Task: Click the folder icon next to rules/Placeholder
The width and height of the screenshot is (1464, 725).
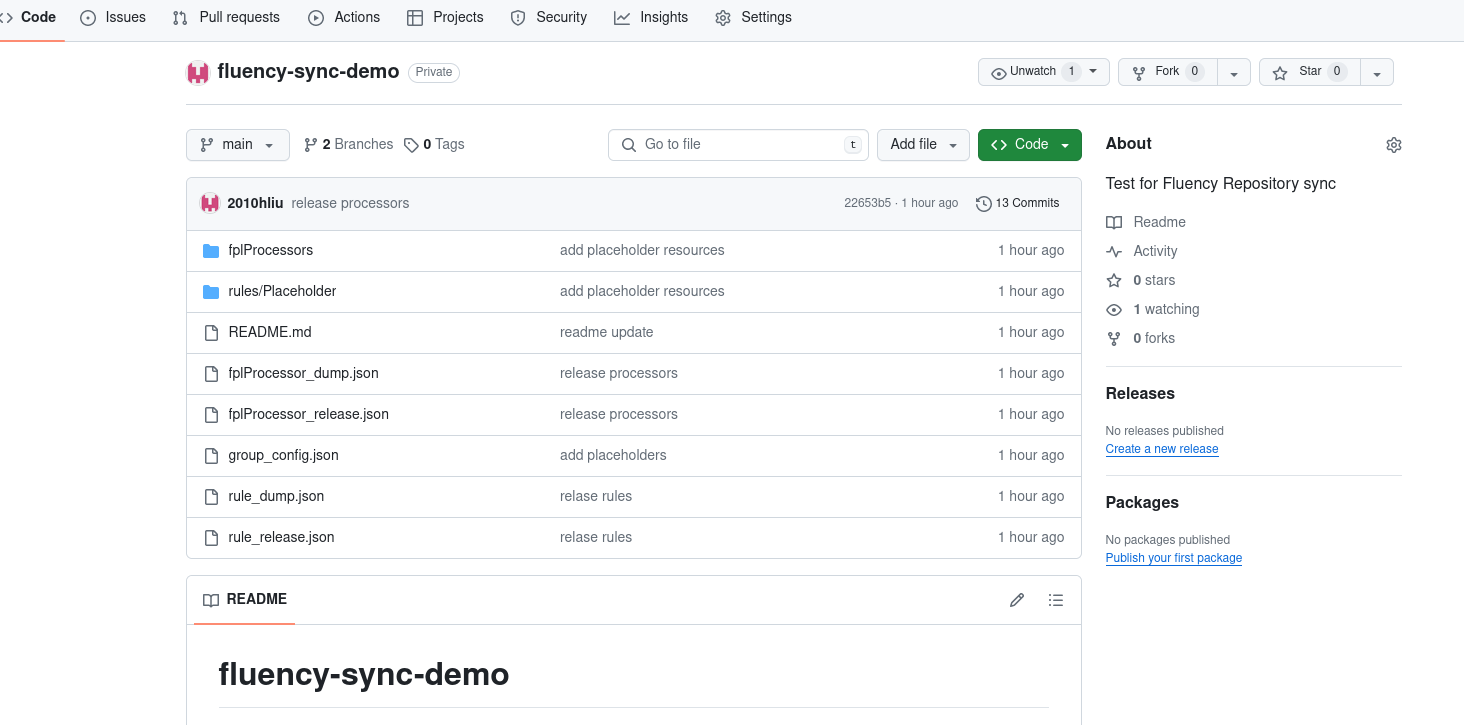Action: point(211,291)
